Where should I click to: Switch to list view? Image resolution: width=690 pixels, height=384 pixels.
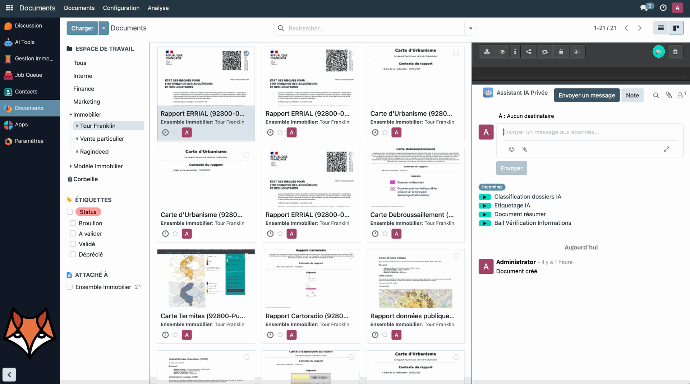661,28
